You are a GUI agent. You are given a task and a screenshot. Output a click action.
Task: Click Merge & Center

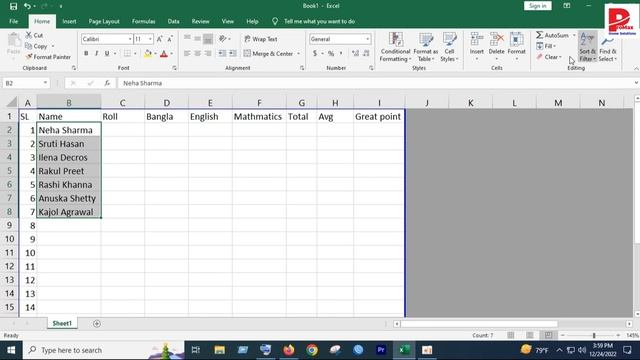269,53
